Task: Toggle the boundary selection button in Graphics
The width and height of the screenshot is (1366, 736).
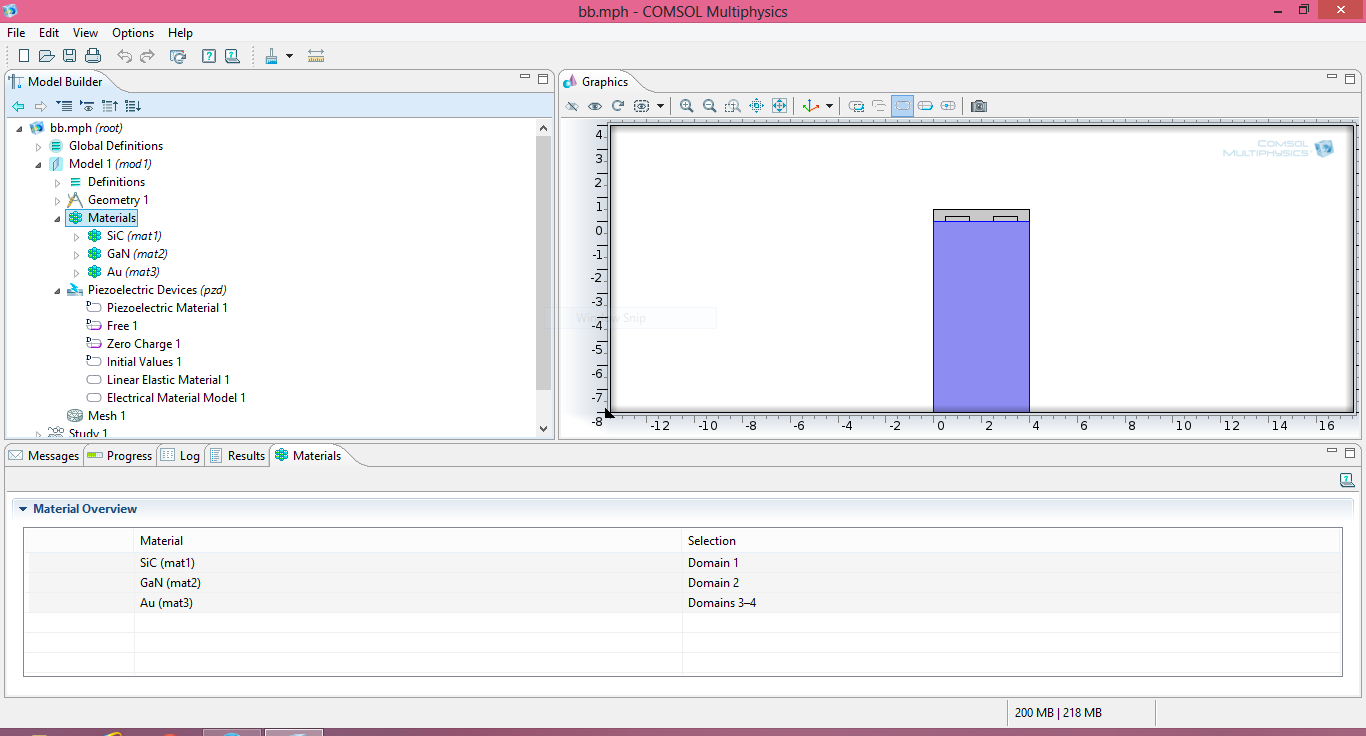Action: 925,106
